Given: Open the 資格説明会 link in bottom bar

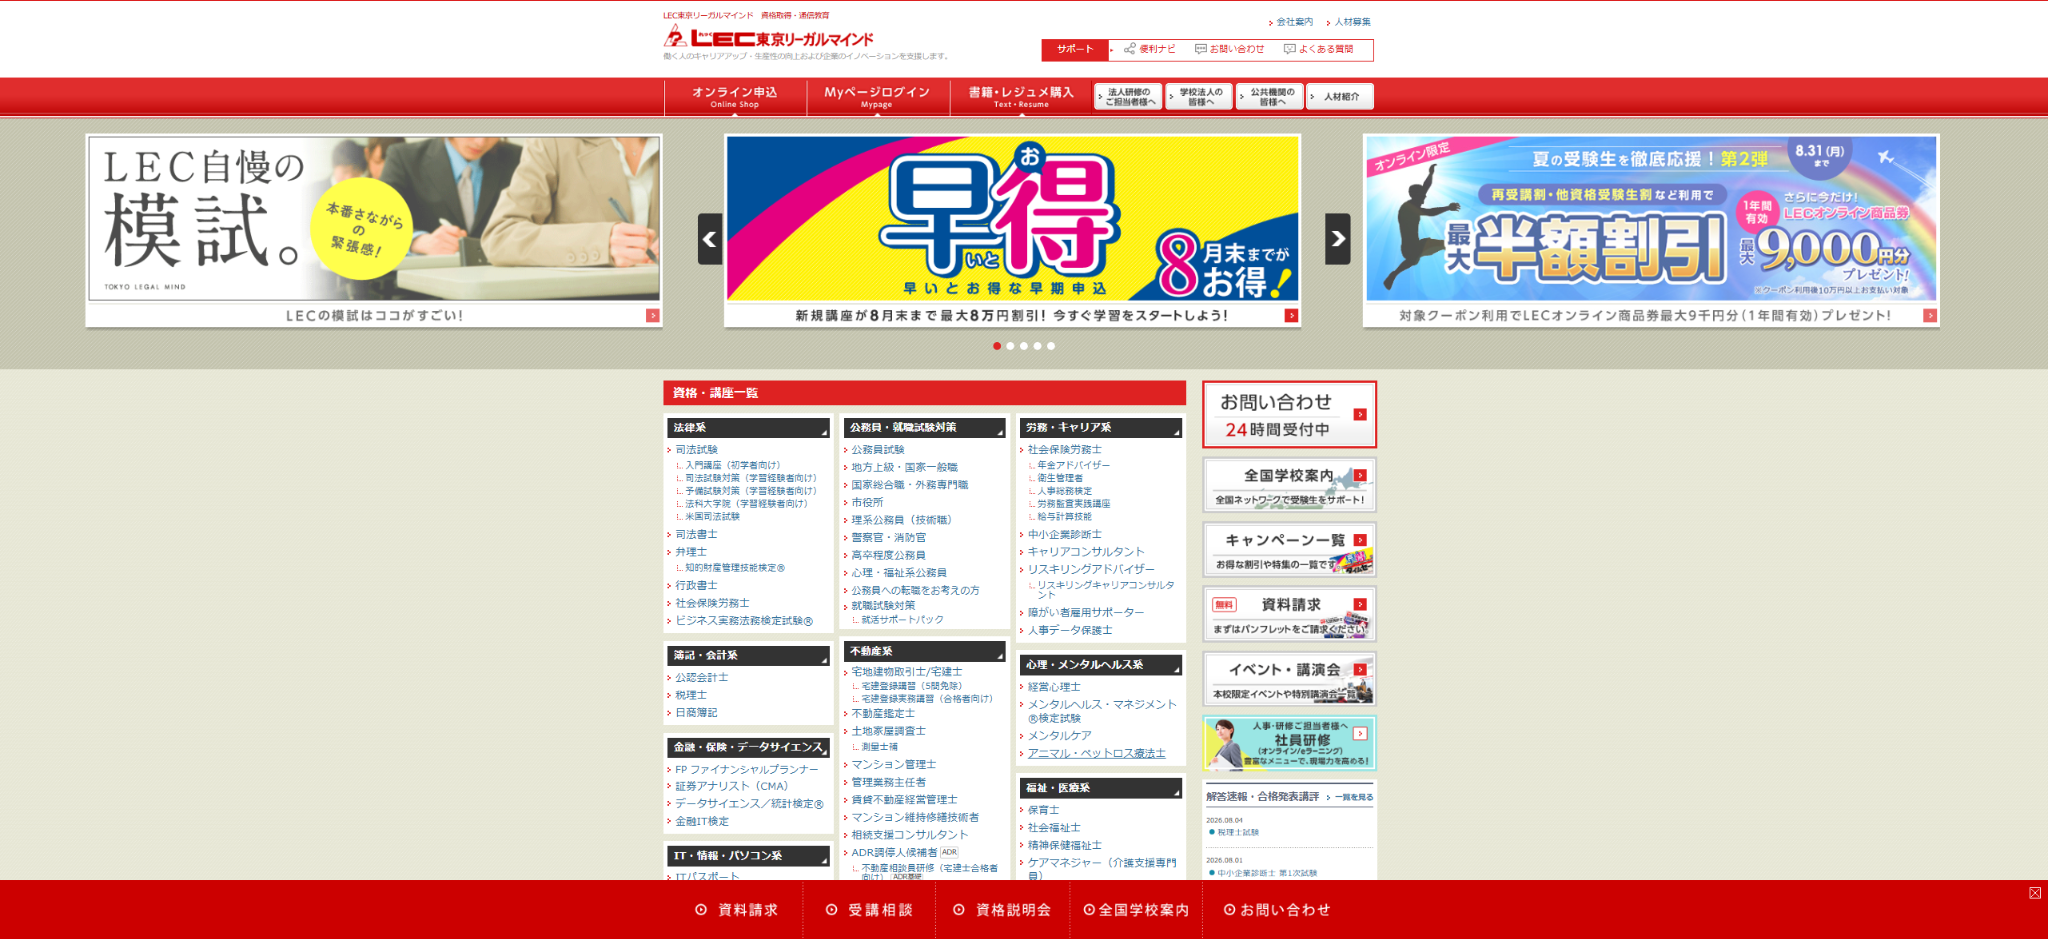Looking at the screenshot, I should [1003, 910].
